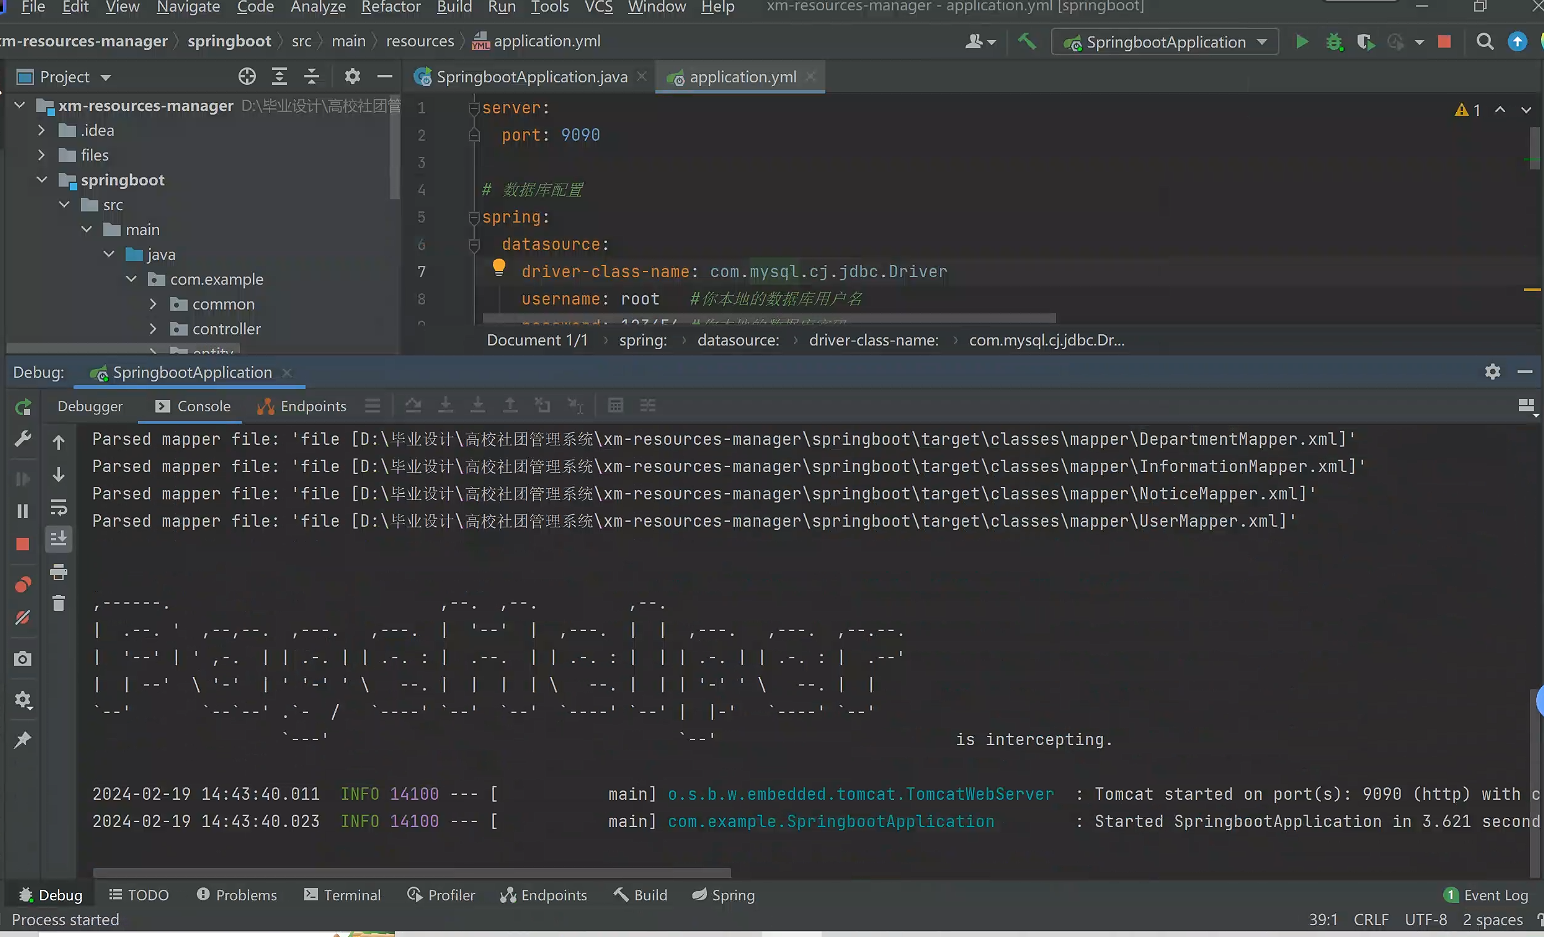Close the application.yml editor tab
The height and width of the screenshot is (937, 1544).
point(811,76)
